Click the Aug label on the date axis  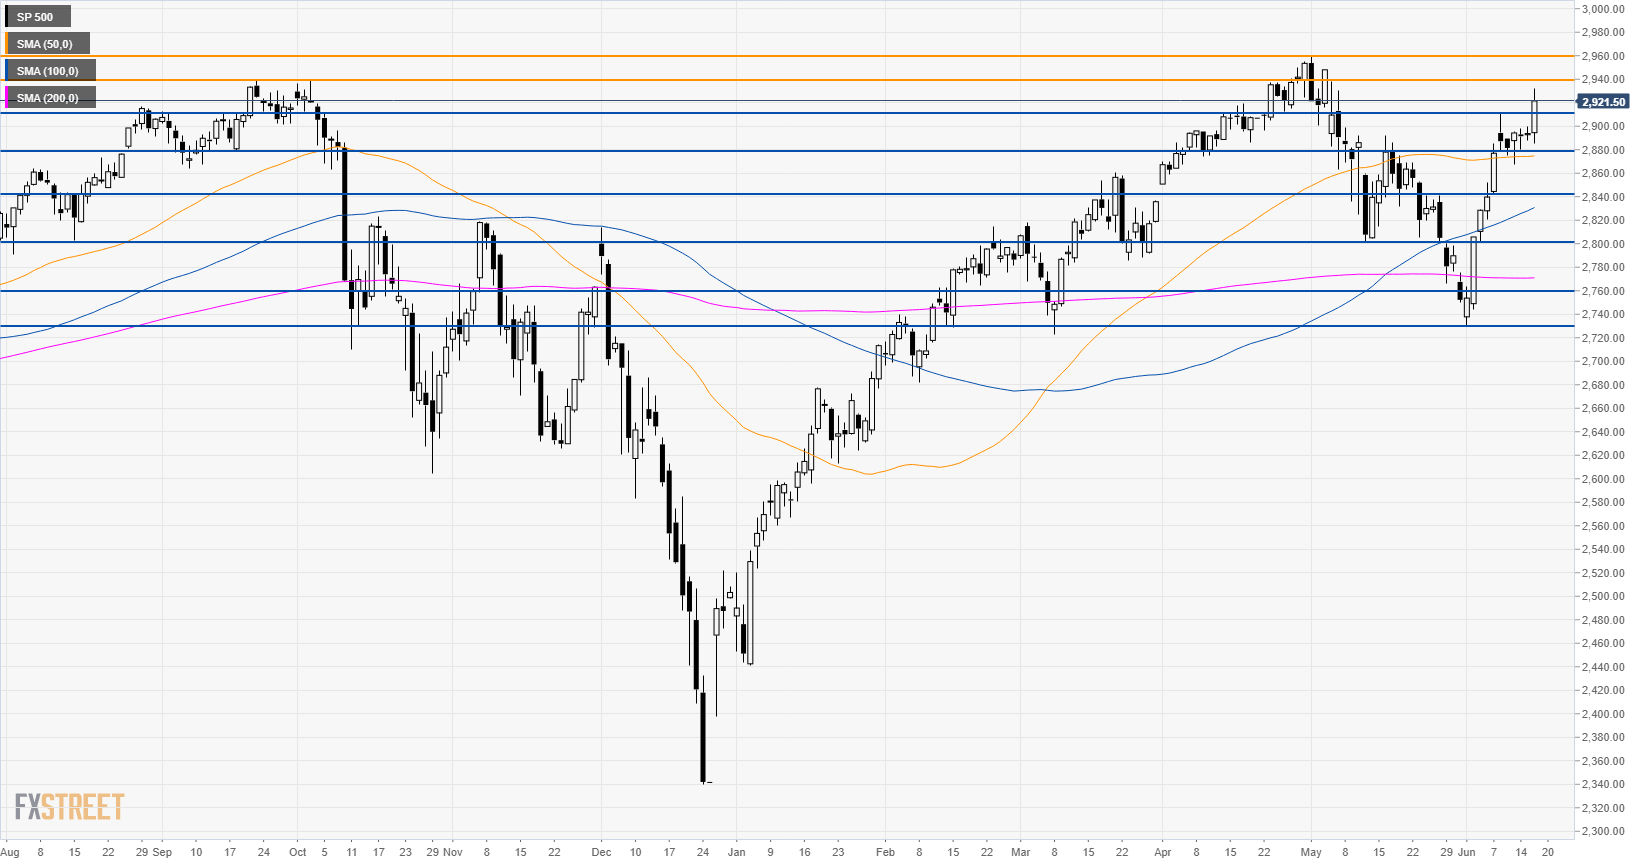10,852
